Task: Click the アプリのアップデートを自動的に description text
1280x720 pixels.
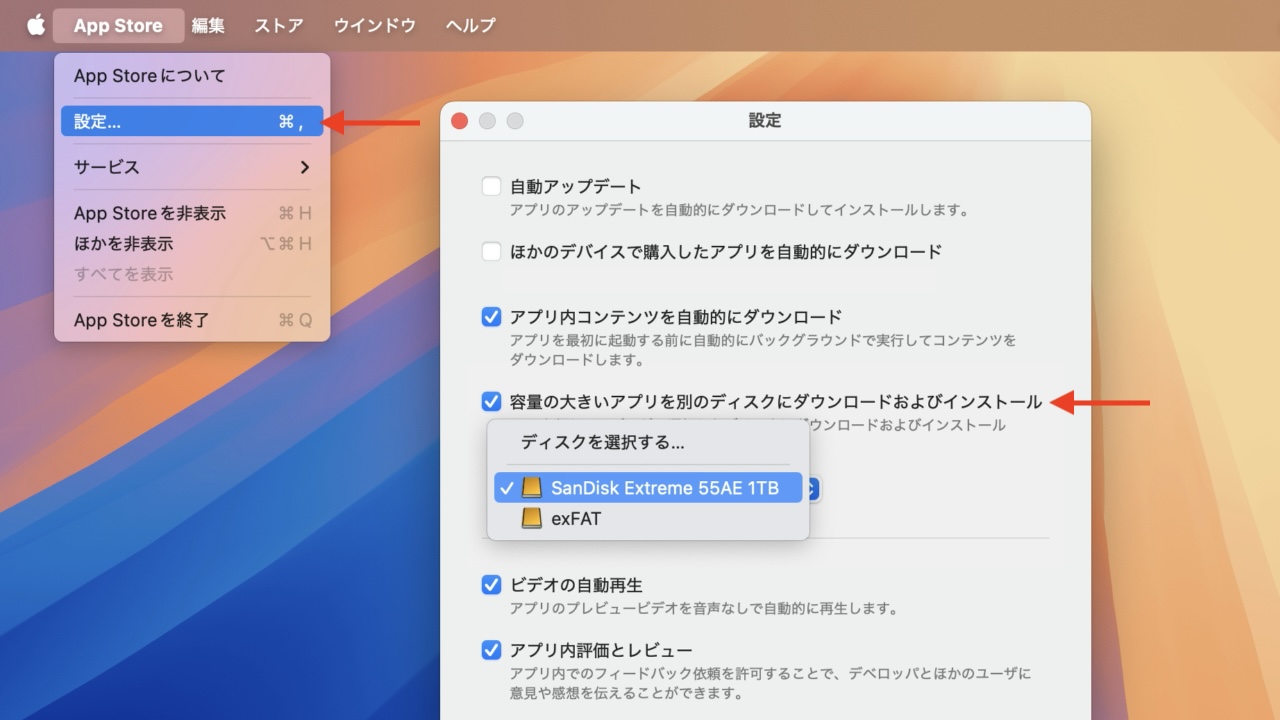Action: click(x=739, y=210)
